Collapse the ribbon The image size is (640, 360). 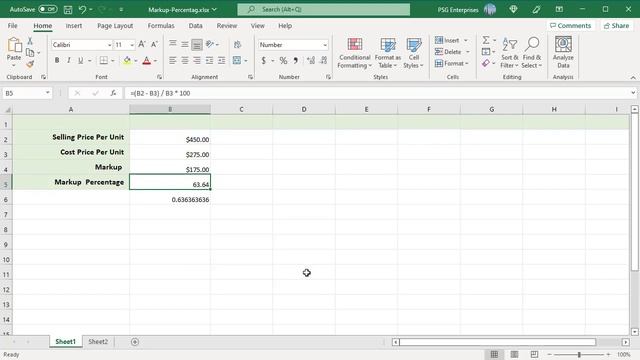point(633,77)
